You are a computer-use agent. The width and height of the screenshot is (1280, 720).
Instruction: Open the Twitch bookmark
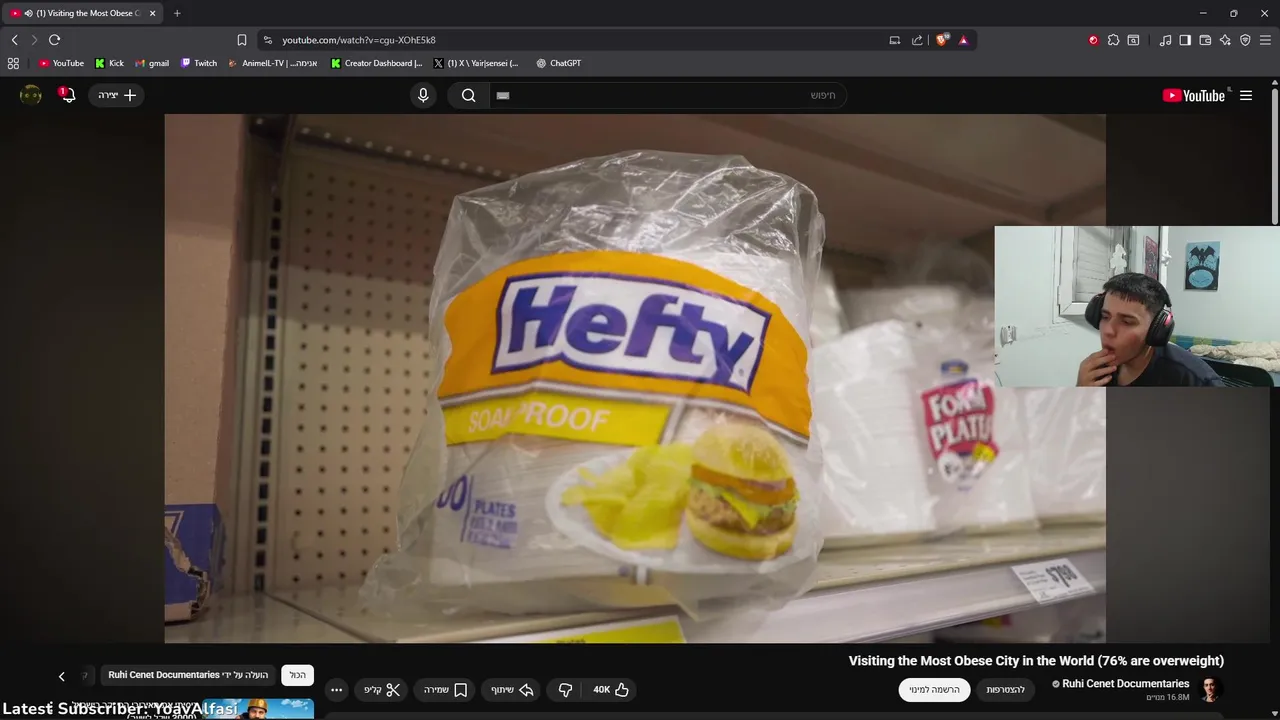[199, 63]
